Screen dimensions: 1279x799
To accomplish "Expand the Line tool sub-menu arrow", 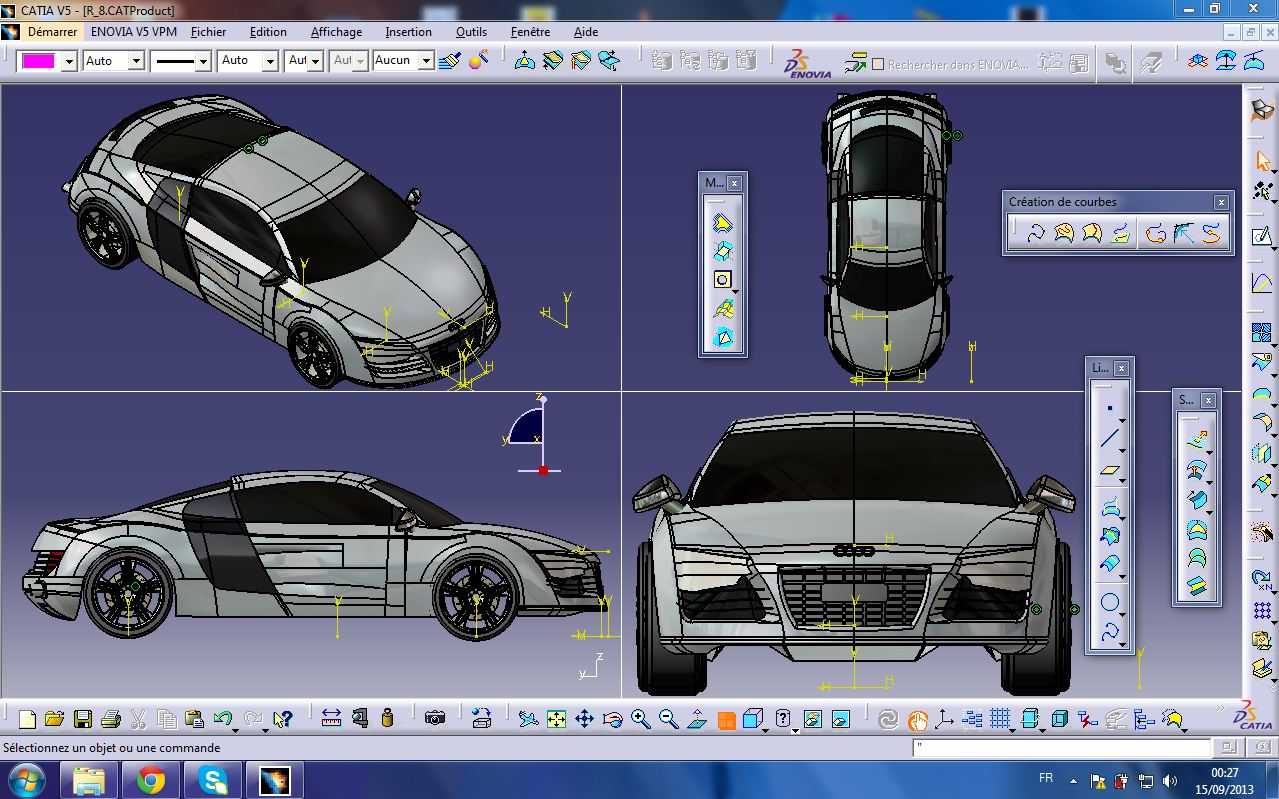I will click(1122, 452).
